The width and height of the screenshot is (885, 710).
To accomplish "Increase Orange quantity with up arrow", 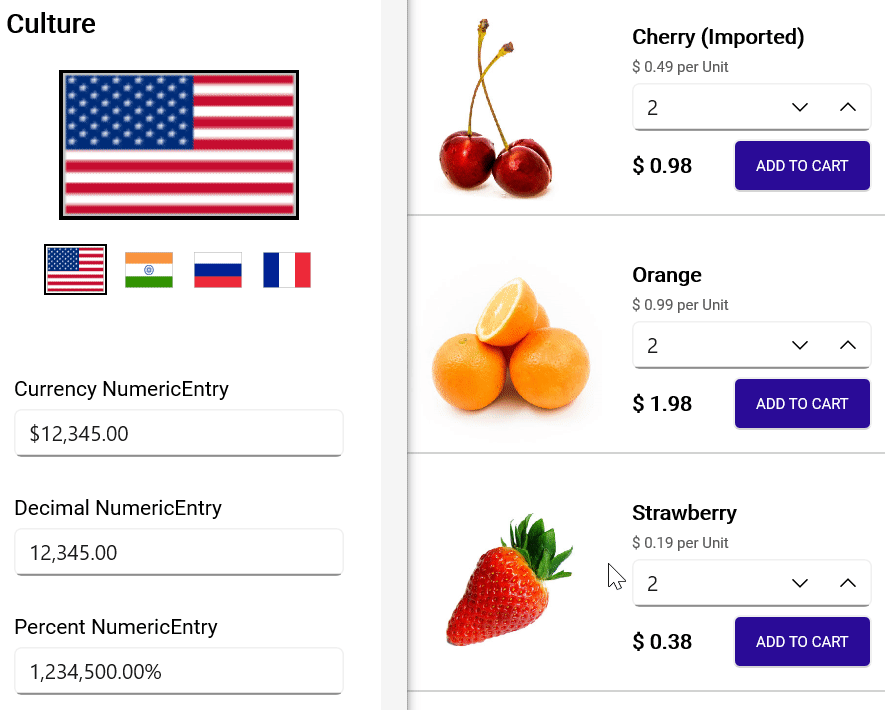I will point(847,346).
